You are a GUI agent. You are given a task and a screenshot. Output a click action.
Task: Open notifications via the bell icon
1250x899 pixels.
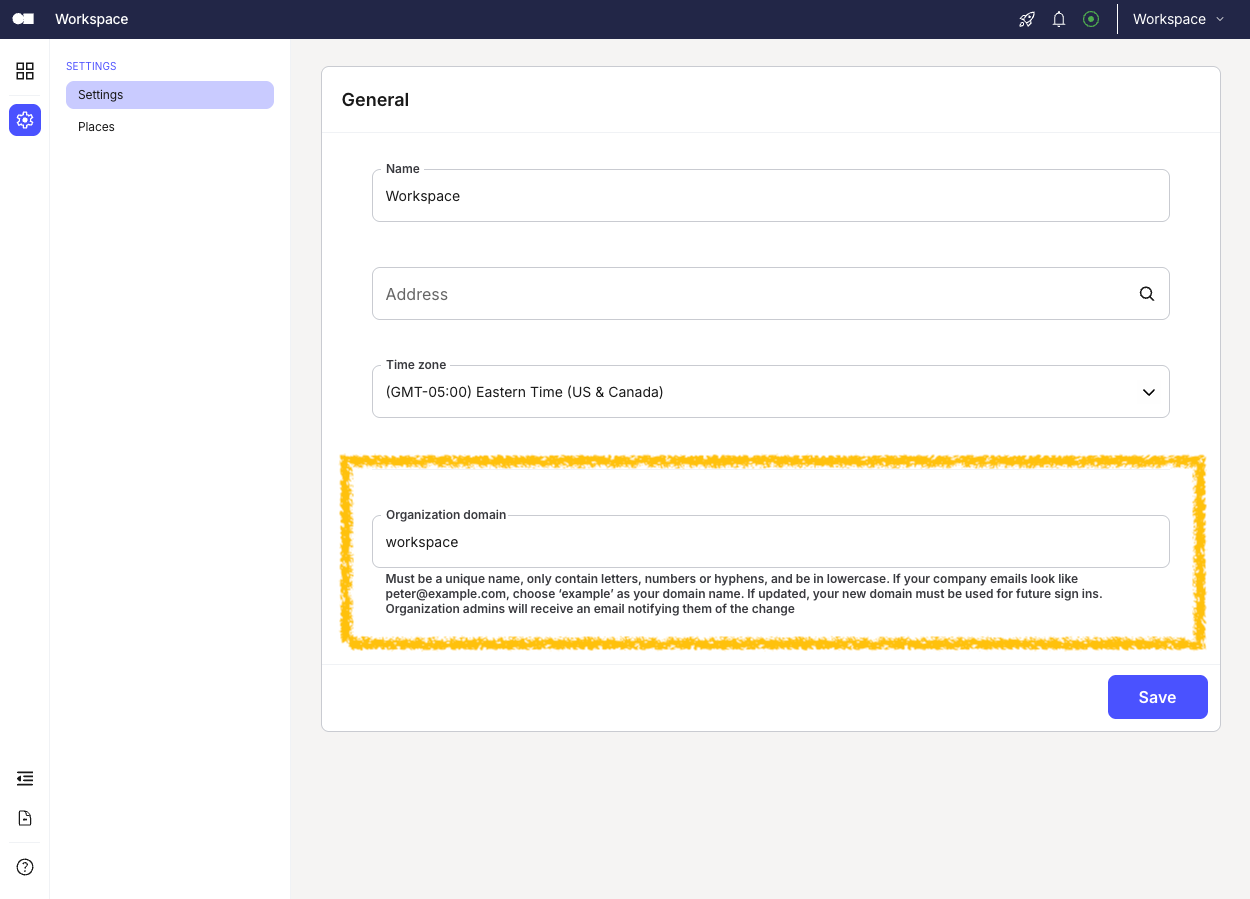pyautogui.click(x=1059, y=19)
